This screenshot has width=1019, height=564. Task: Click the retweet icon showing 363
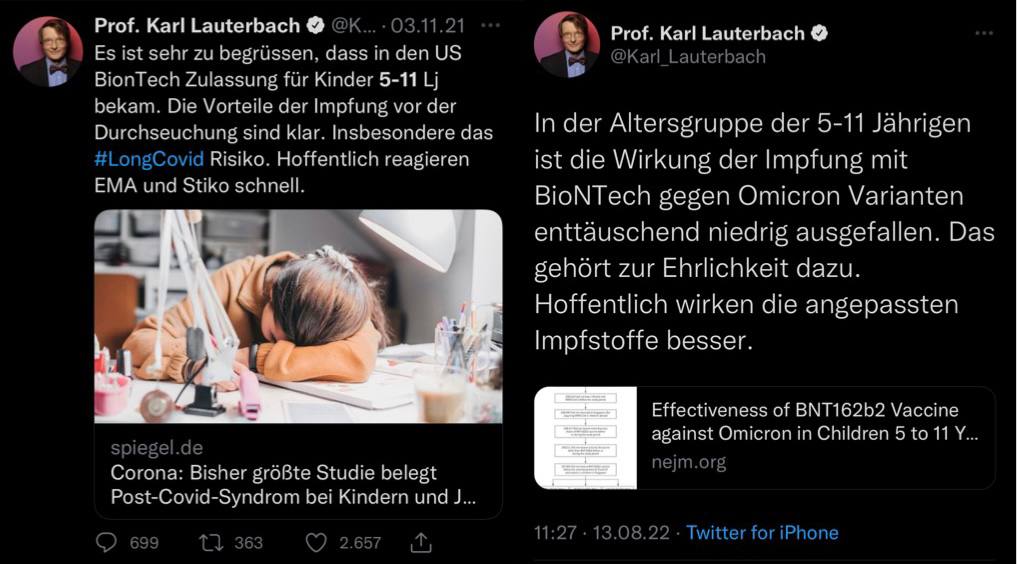click(211, 542)
